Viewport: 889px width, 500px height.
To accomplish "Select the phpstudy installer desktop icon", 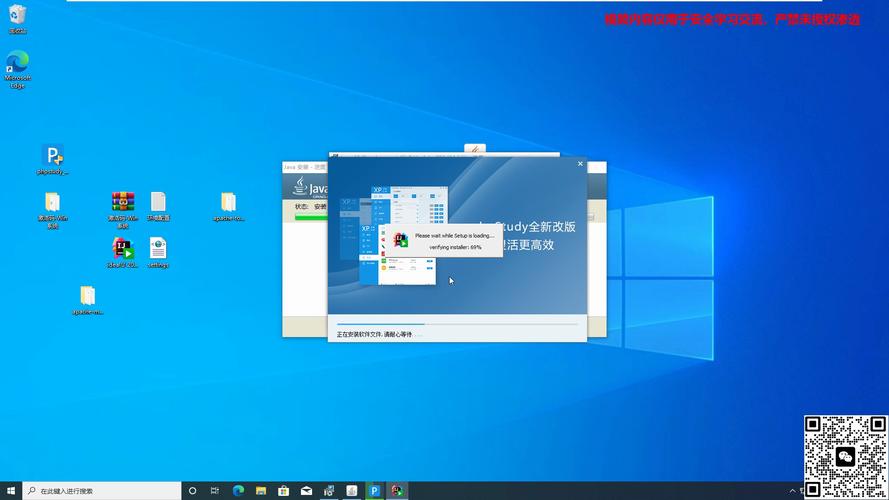I will [53, 159].
